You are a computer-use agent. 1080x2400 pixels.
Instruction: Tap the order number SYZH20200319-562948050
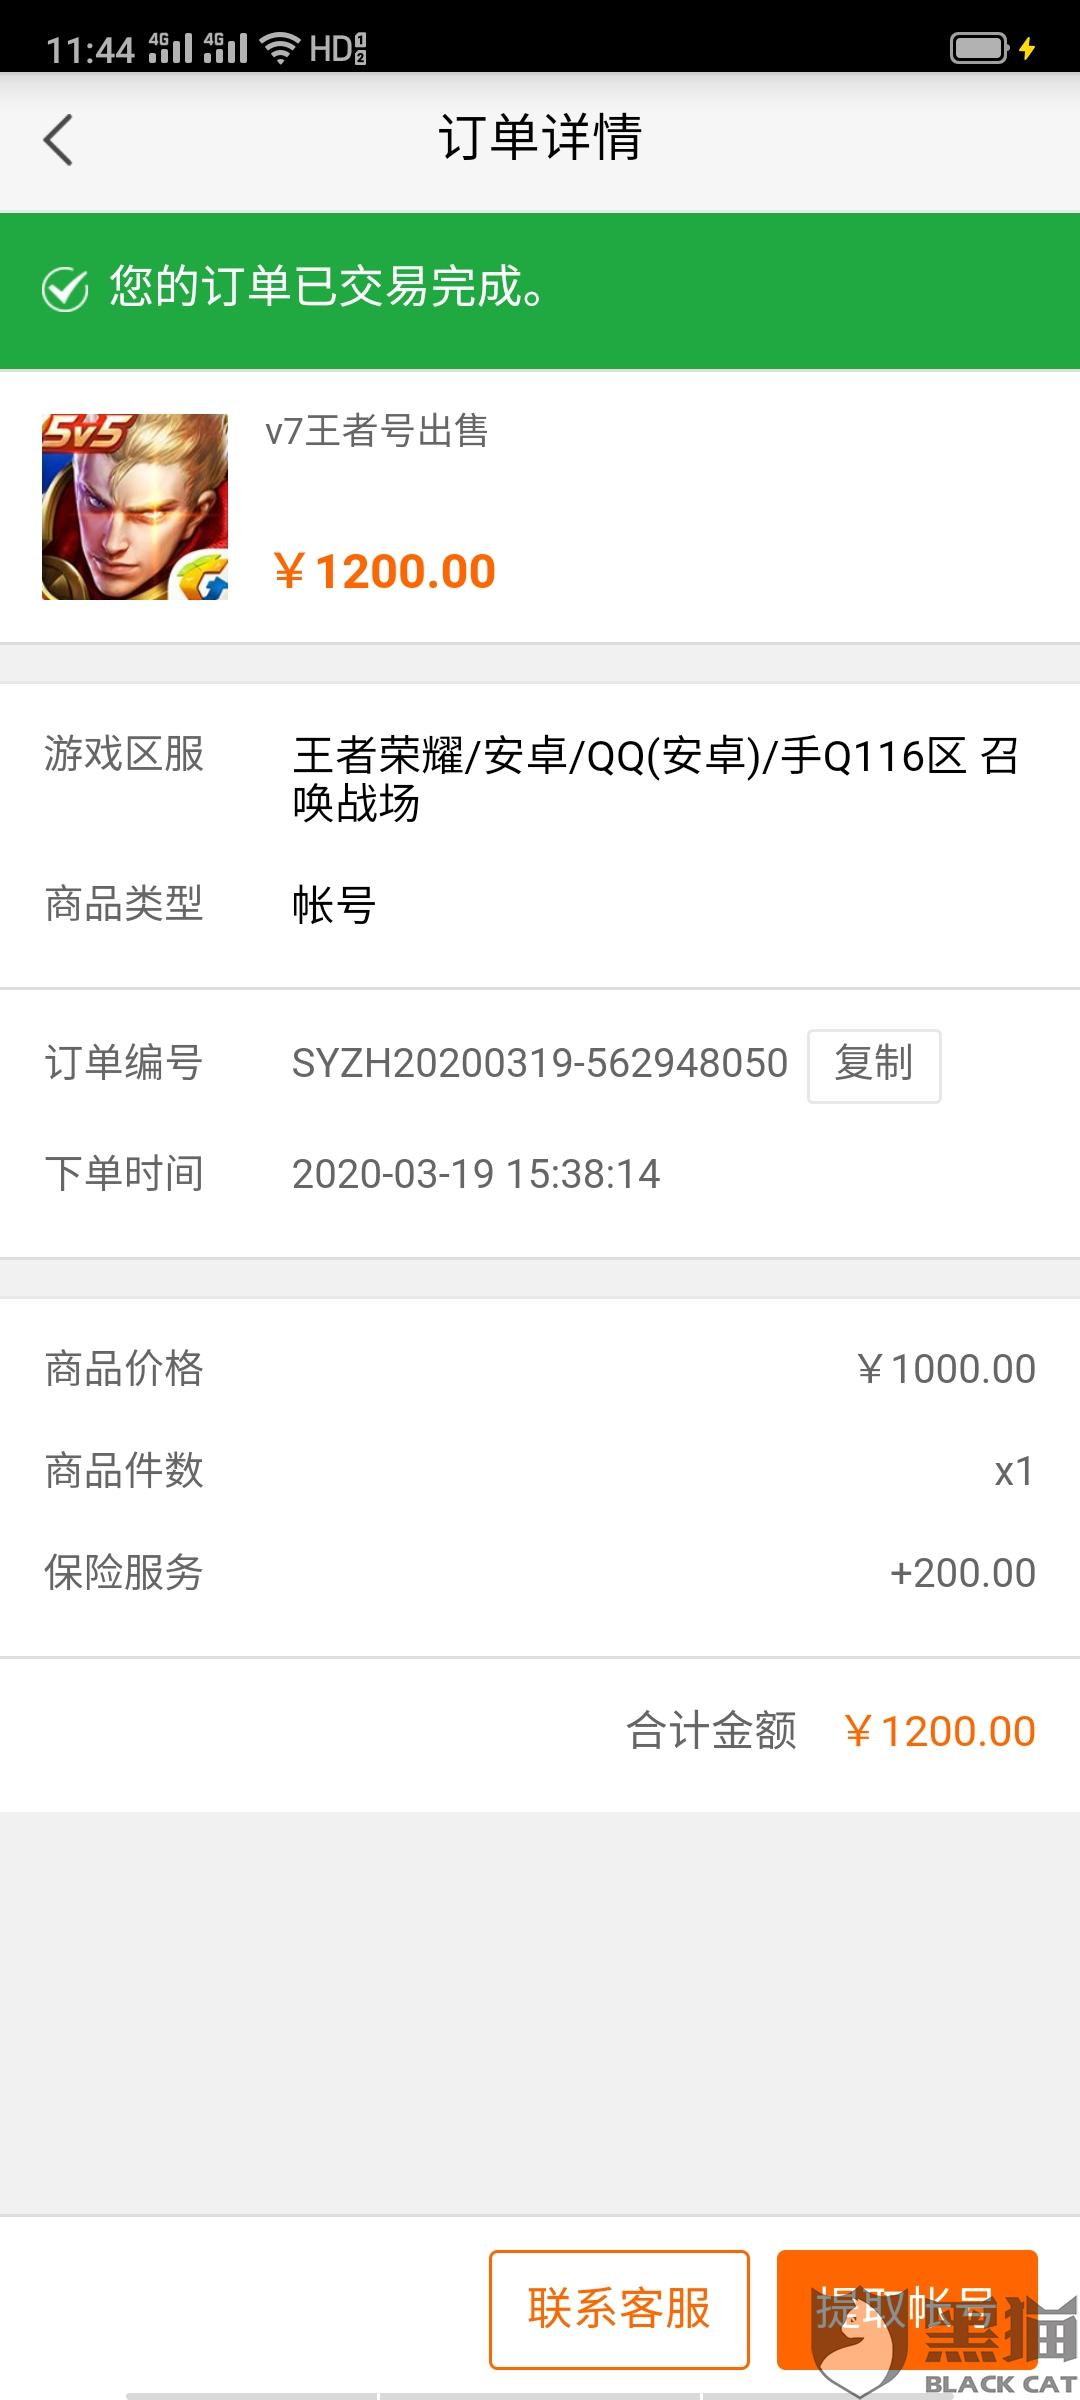[539, 1063]
